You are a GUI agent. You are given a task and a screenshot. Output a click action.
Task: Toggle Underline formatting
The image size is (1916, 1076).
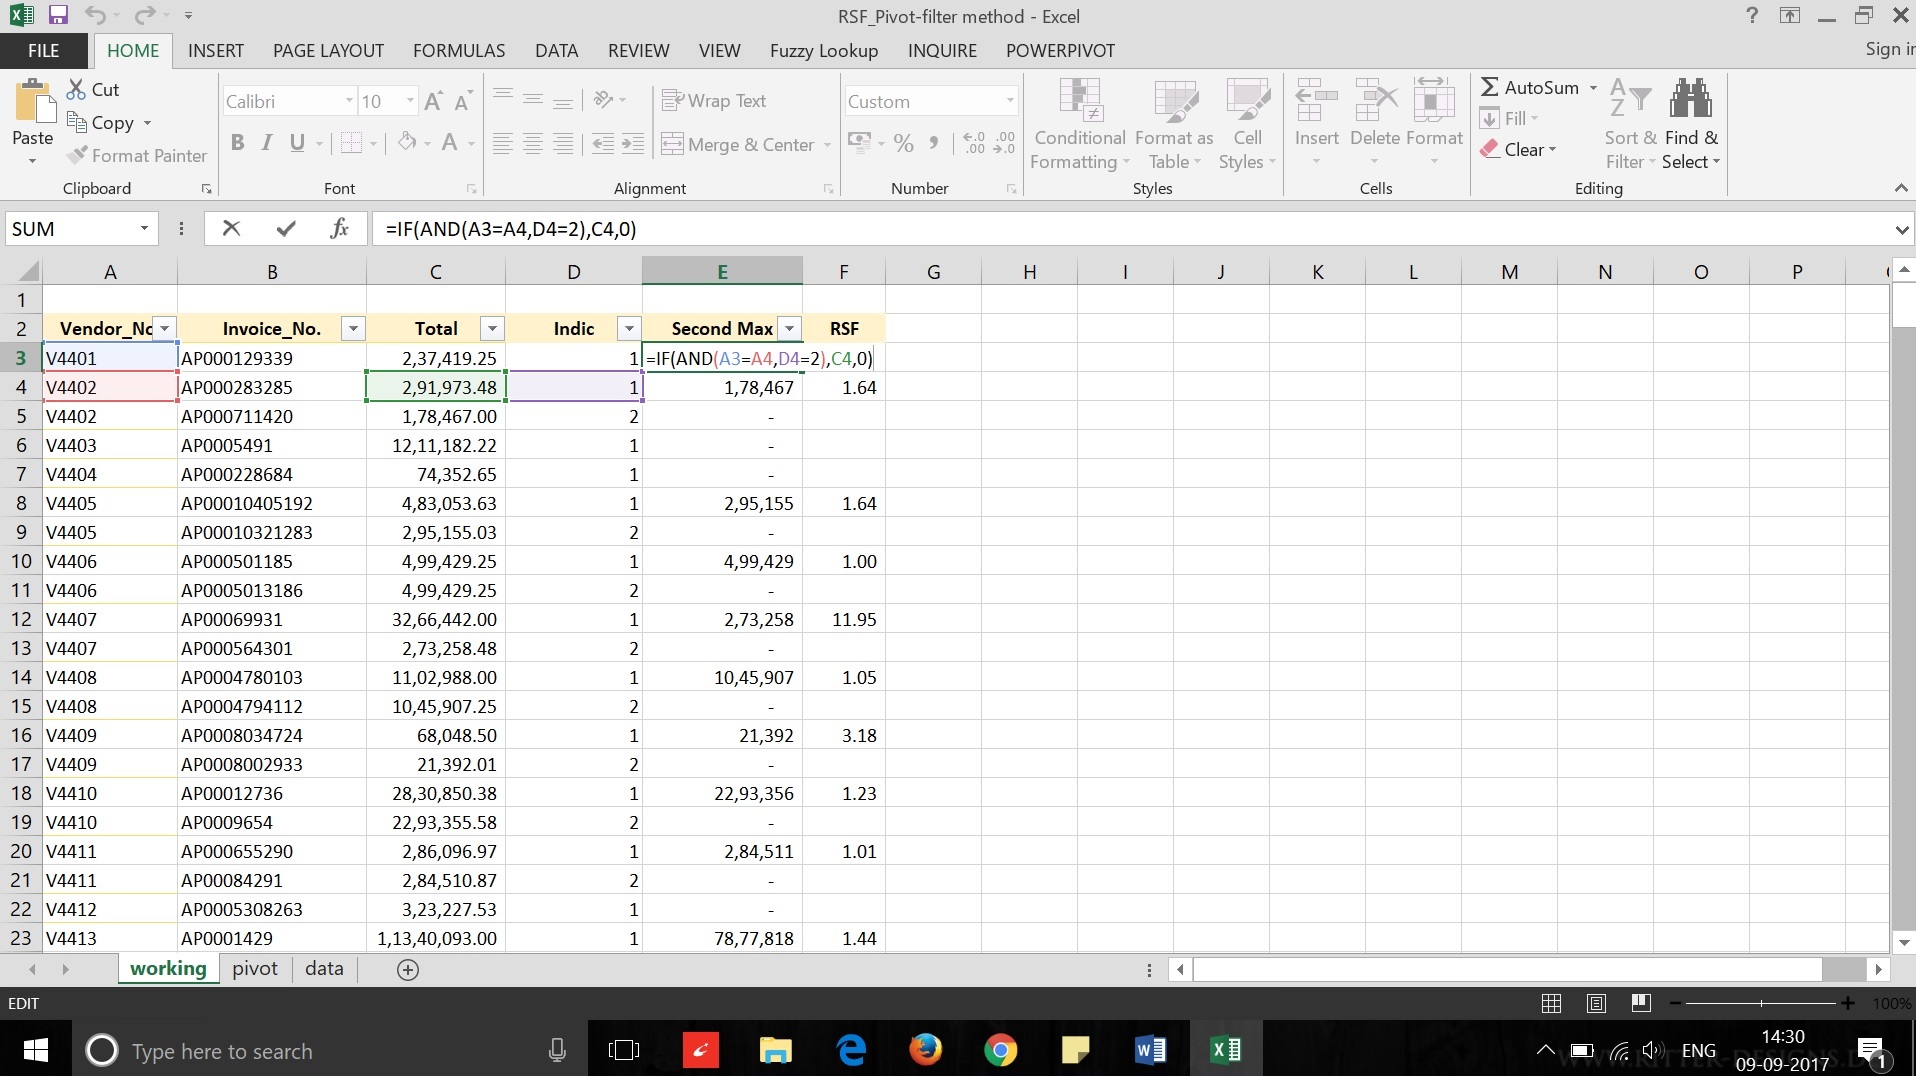[297, 143]
